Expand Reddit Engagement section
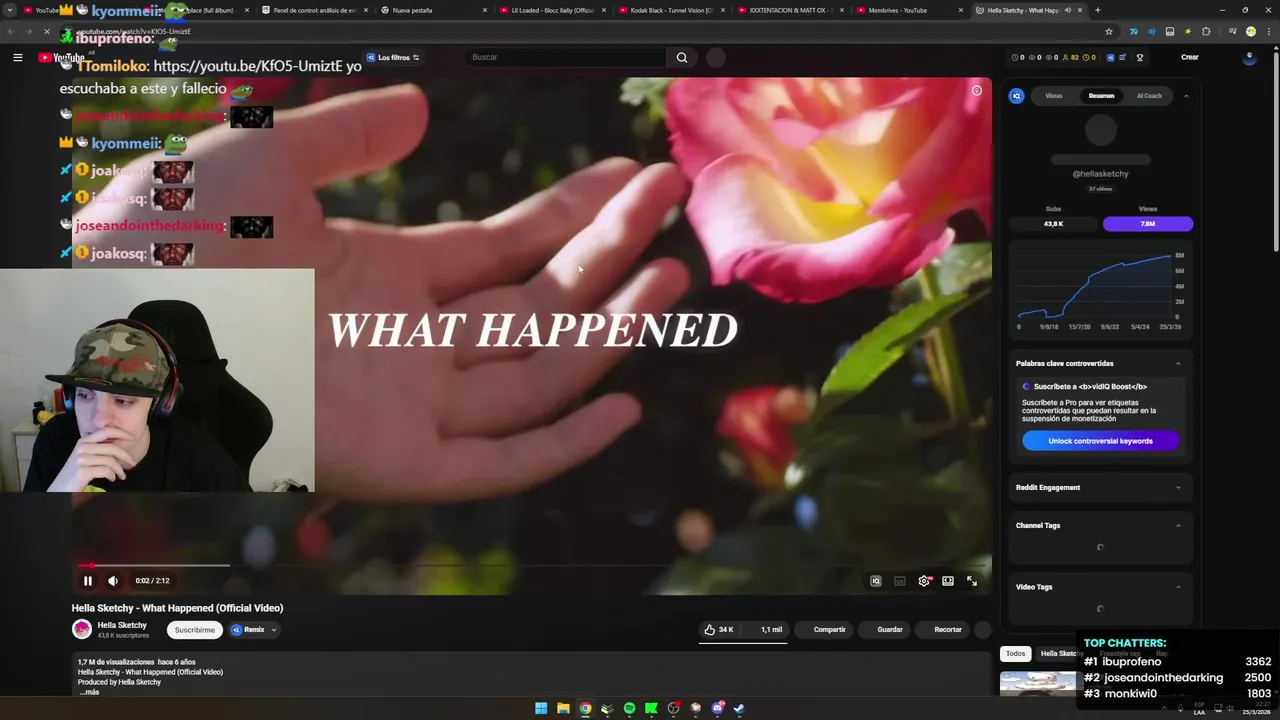The height and width of the screenshot is (720, 1280). click(1178, 488)
